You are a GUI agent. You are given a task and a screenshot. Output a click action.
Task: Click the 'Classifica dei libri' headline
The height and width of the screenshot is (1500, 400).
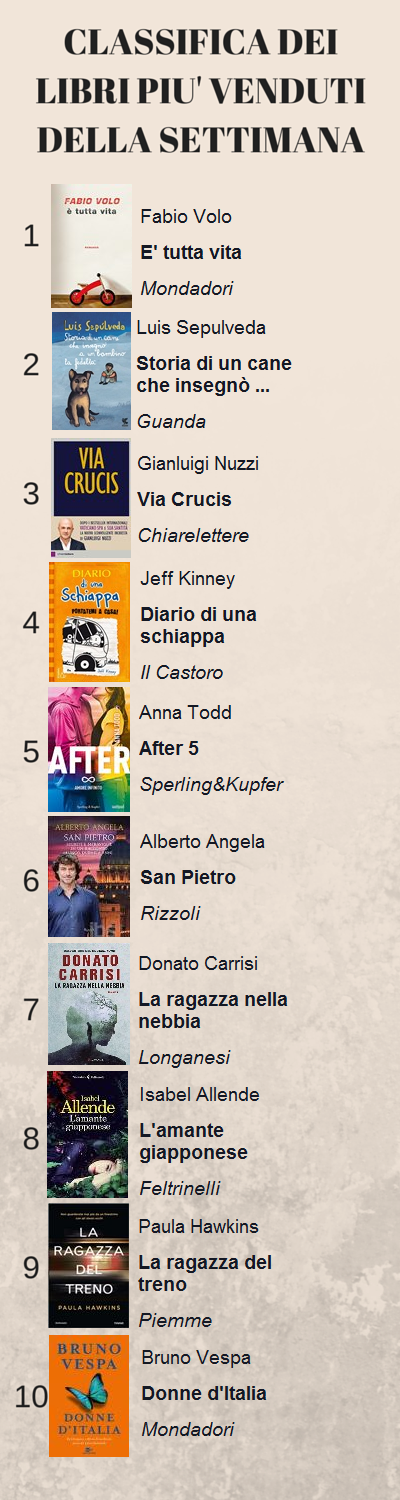pyautogui.click(x=200, y=90)
